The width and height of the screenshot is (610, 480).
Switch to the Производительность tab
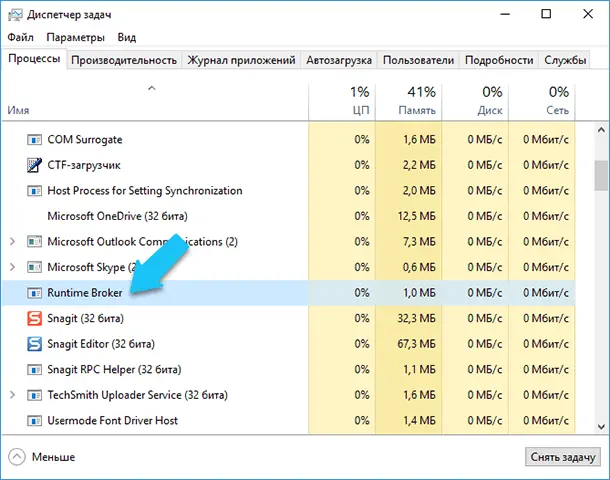pyautogui.click(x=124, y=60)
